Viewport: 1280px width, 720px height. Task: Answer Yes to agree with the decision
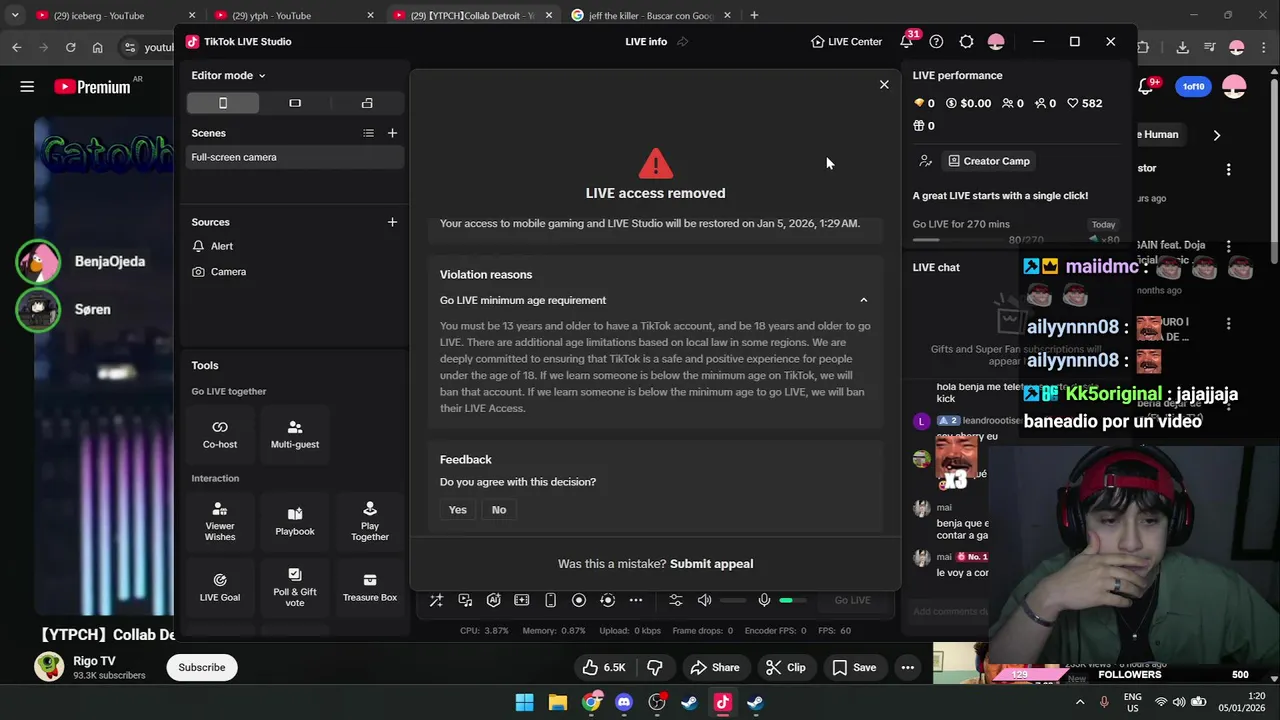coord(457,510)
